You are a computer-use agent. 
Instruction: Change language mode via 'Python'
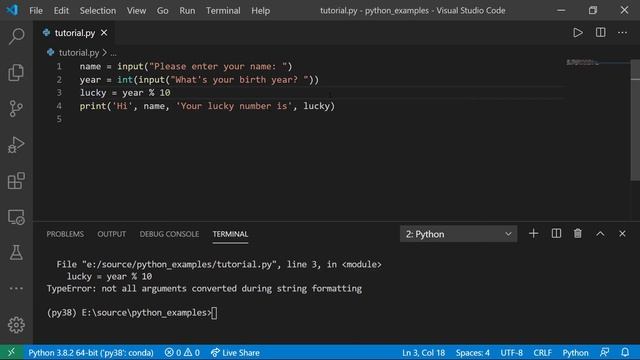click(x=576, y=353)
